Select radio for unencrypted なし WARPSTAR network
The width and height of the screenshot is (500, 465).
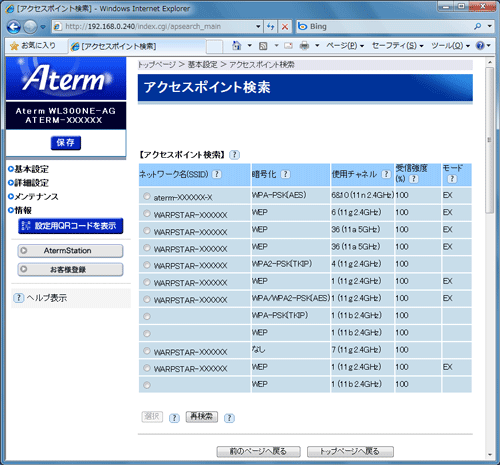[147, 351]
